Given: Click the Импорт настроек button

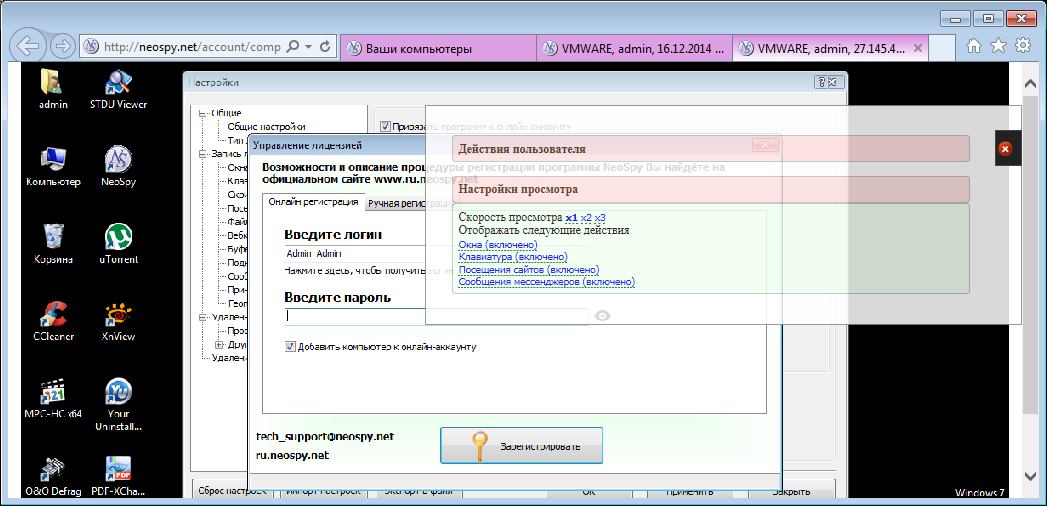Looking at the screenshot, I should [x=323, y=490].
